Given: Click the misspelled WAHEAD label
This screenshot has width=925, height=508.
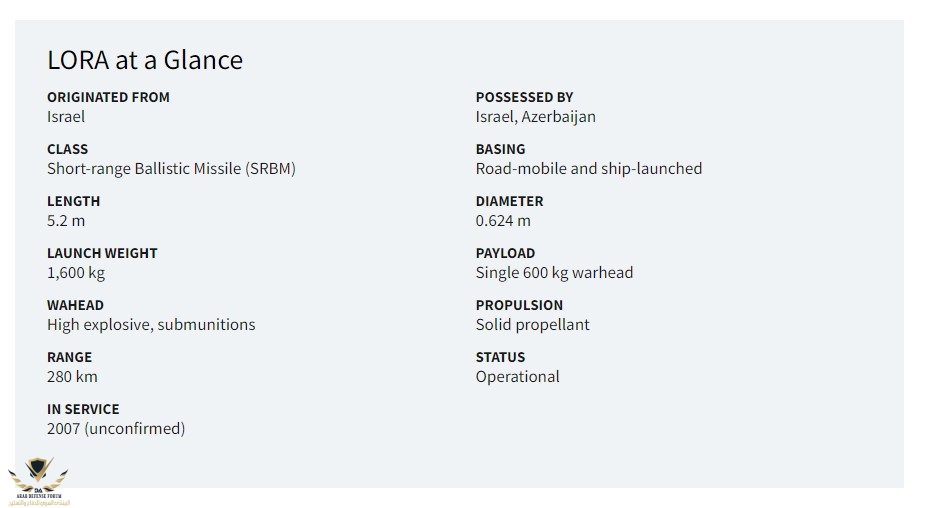Looking at the screenshot, I should (x=75, y=305).
